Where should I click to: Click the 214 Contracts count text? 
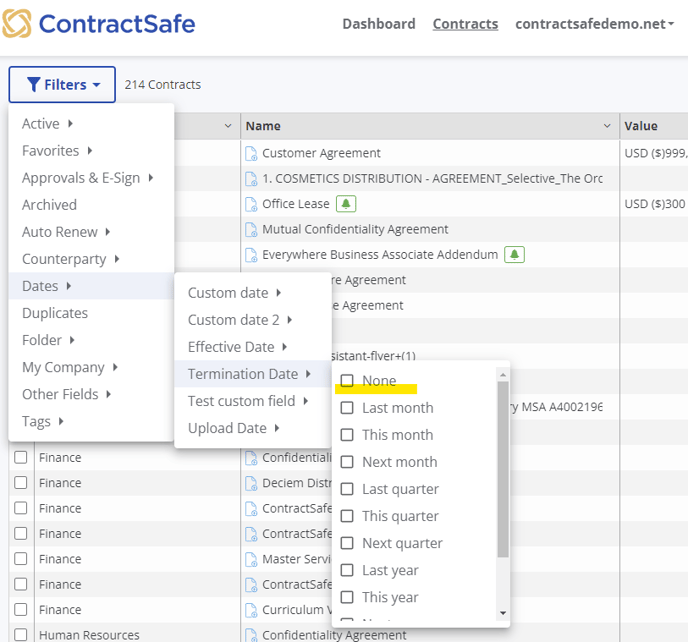point(162,85)
